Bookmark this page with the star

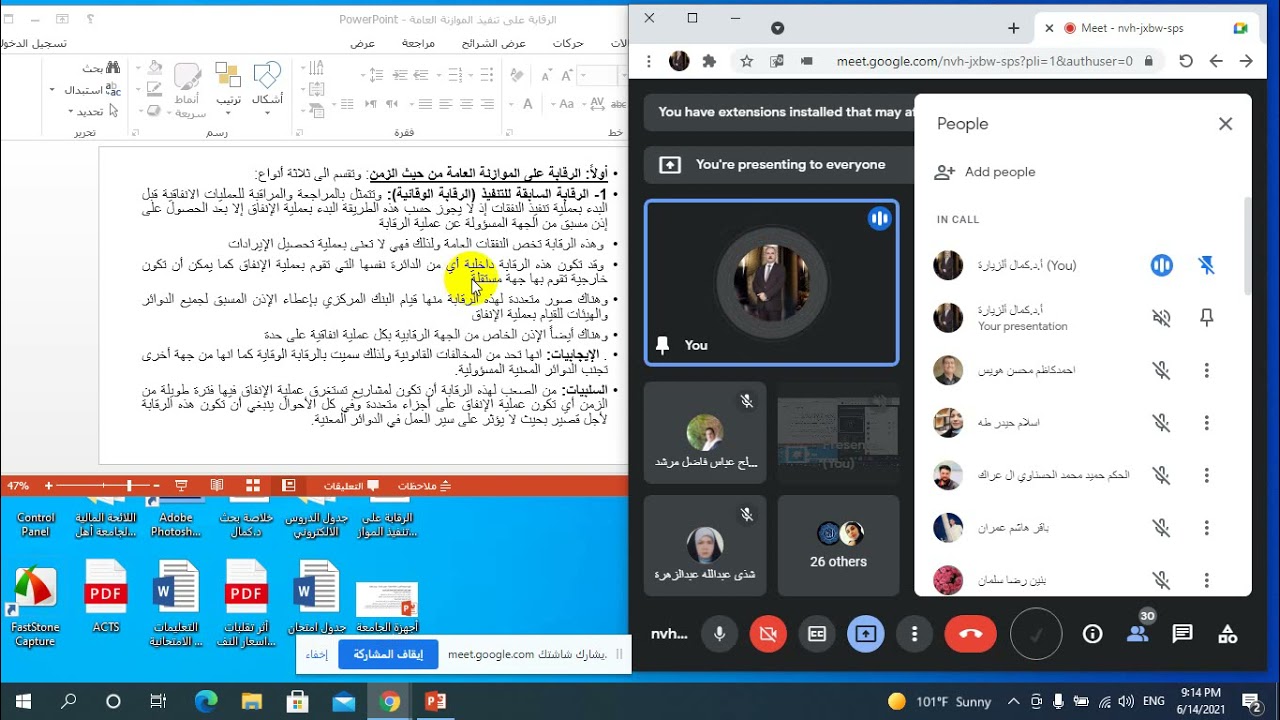(x=746, y=61)
